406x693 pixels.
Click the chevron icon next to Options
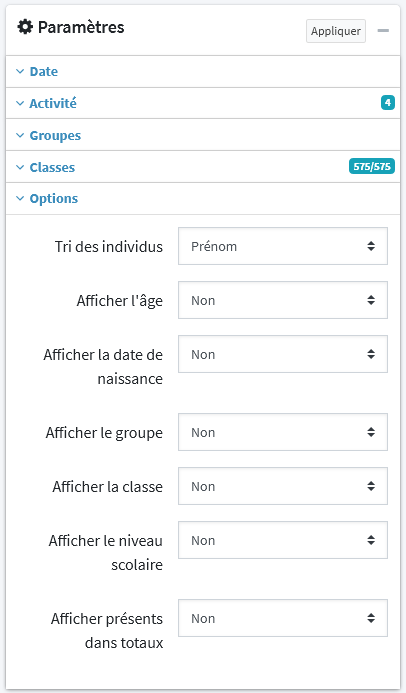[x=20, y=198]
